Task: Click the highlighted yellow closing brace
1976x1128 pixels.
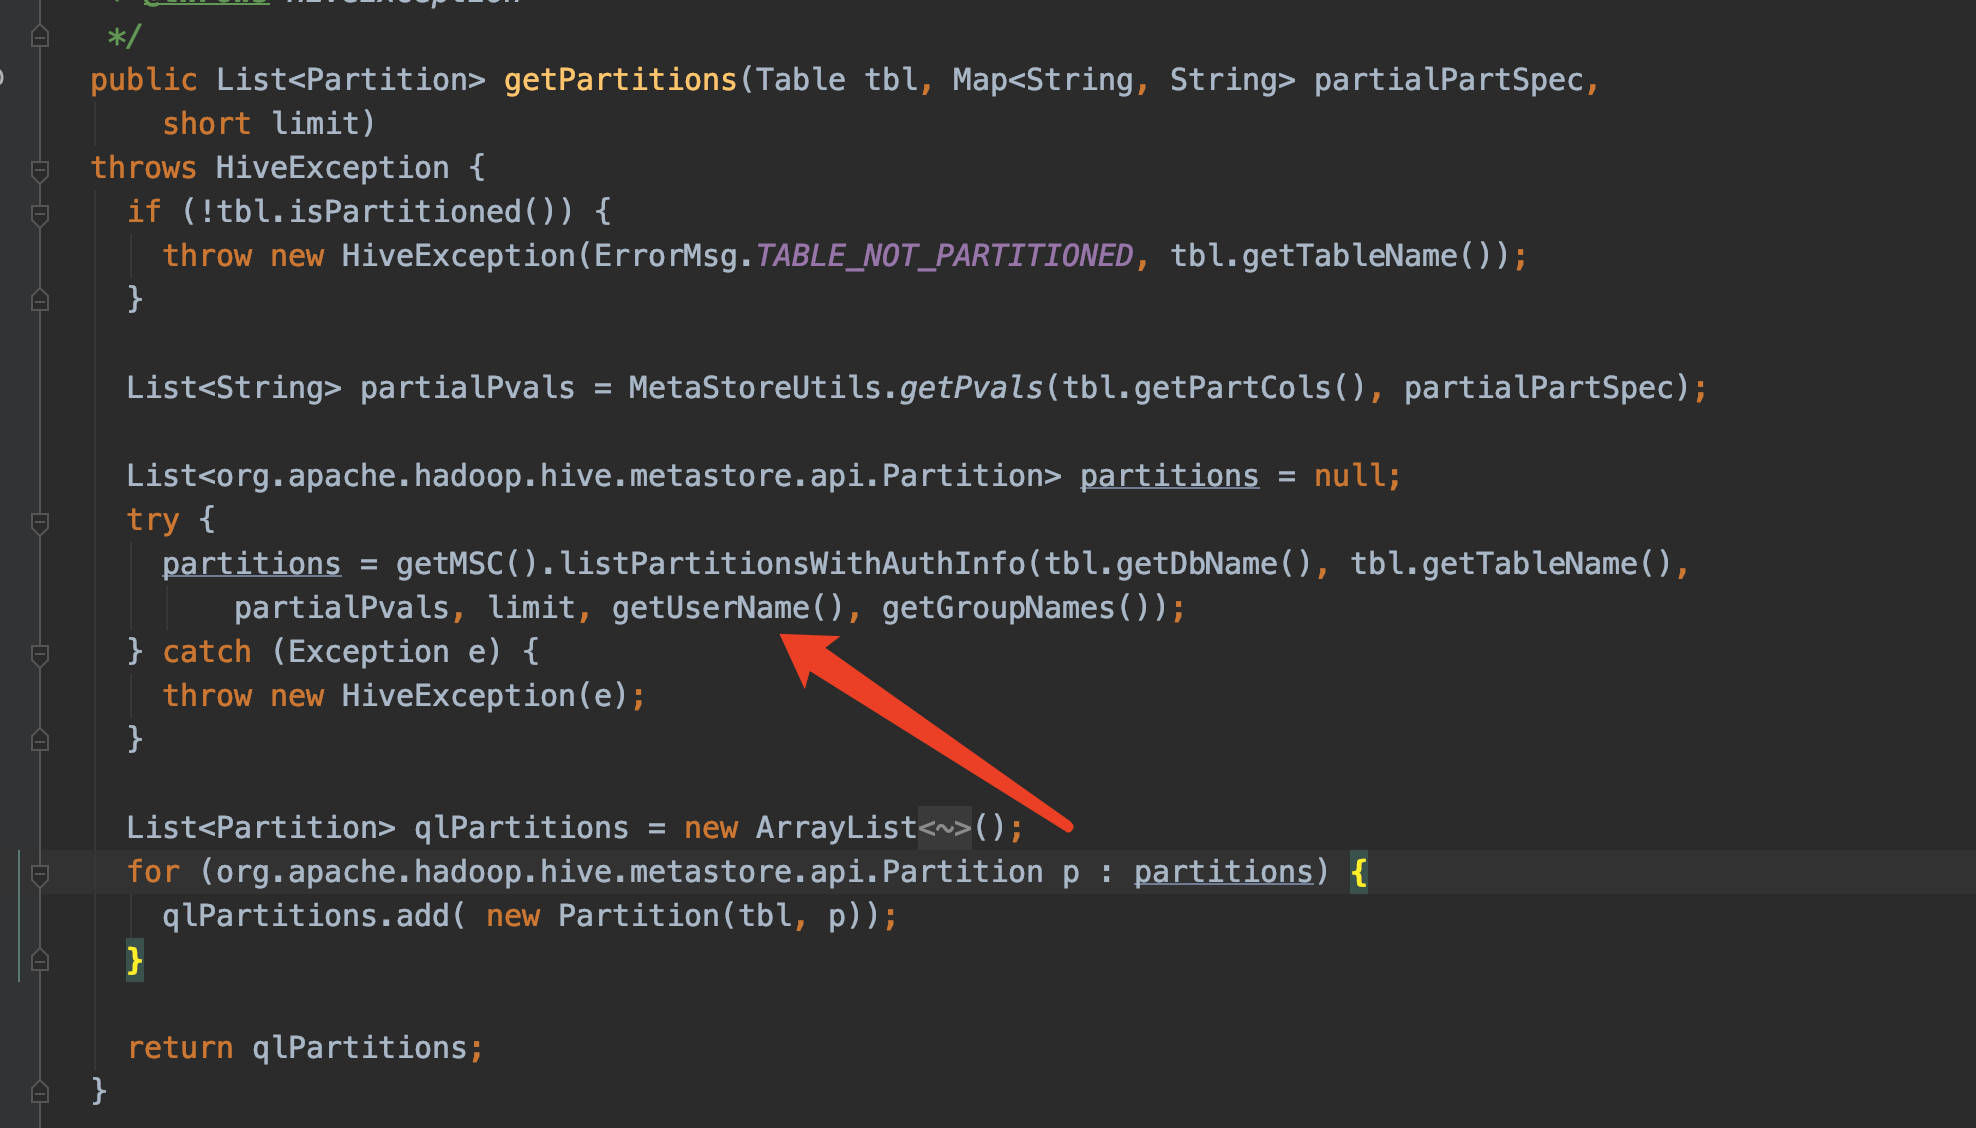Action: pyautogui.click(x=135, y=960)
